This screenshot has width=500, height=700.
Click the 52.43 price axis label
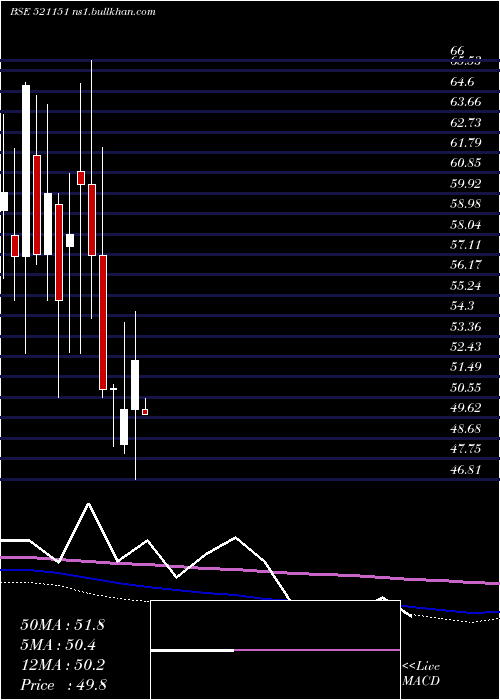click(466, 346)
